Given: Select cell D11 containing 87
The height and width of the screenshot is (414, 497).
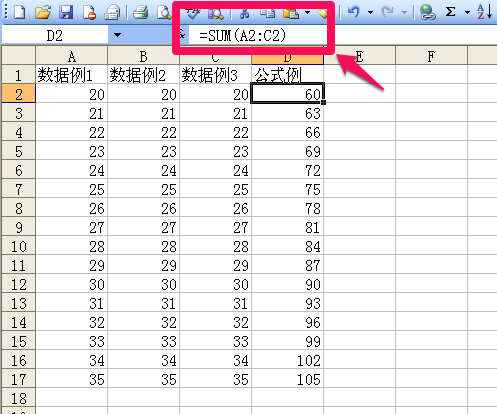Looking at the screenshot, I should (287, 265).
